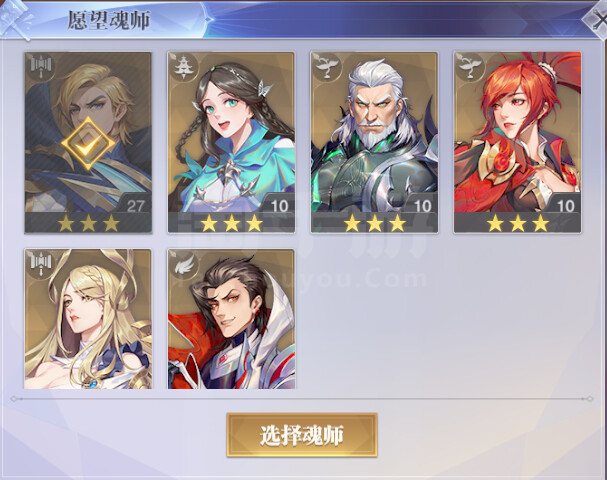
Task: Uncheck the golden checkmark on the blond hero
Action: tap(88, 144)
